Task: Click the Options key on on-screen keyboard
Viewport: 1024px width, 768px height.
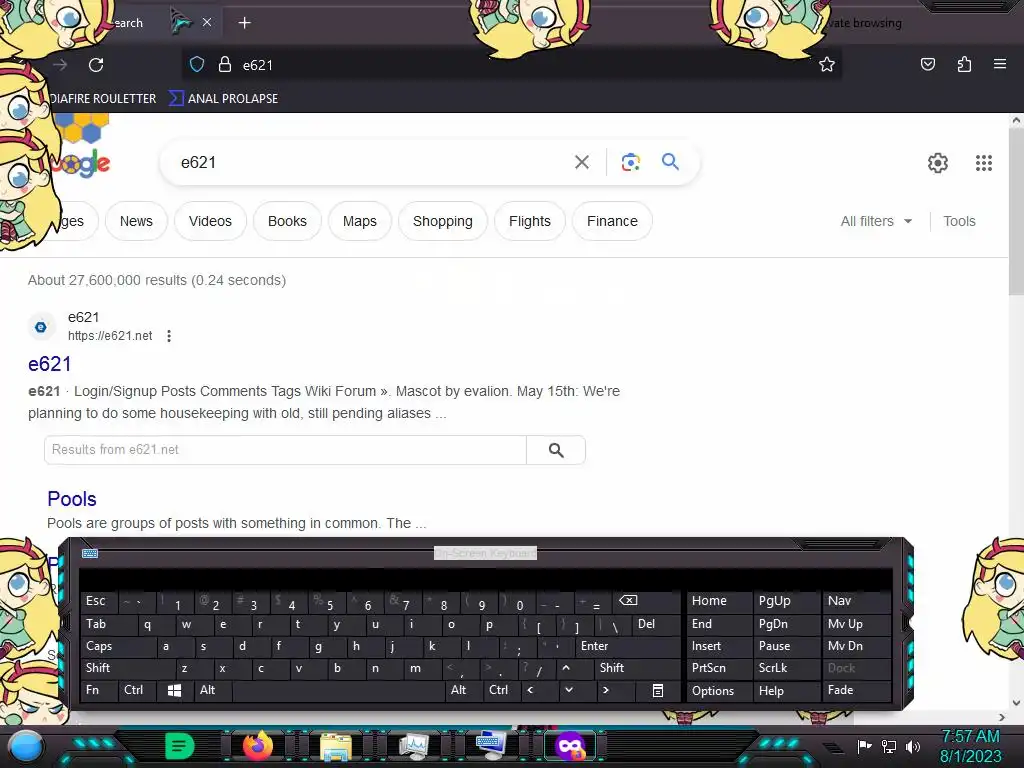Action: [x=719, y=690]
